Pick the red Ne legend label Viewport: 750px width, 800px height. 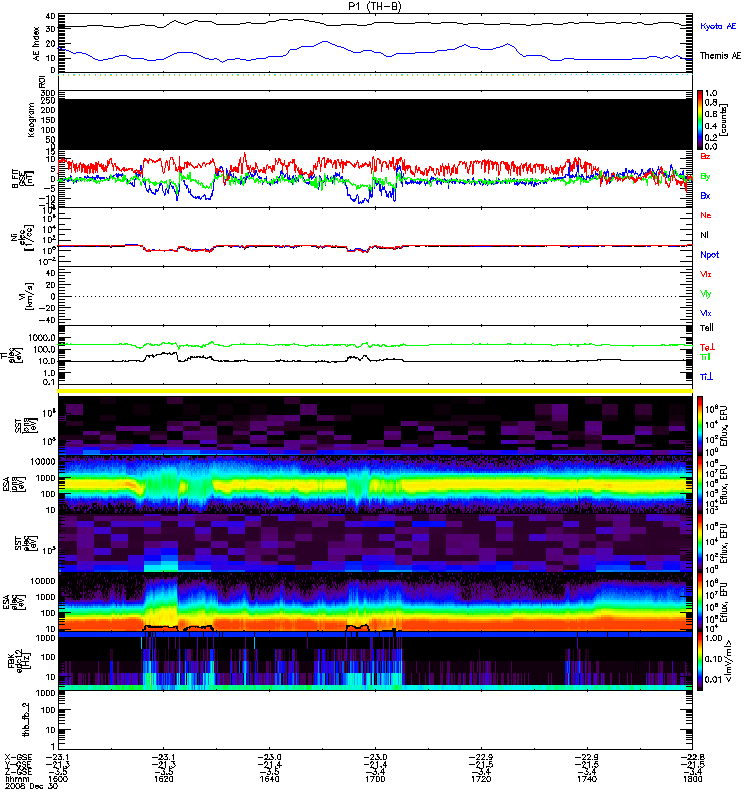click(705, 215)
